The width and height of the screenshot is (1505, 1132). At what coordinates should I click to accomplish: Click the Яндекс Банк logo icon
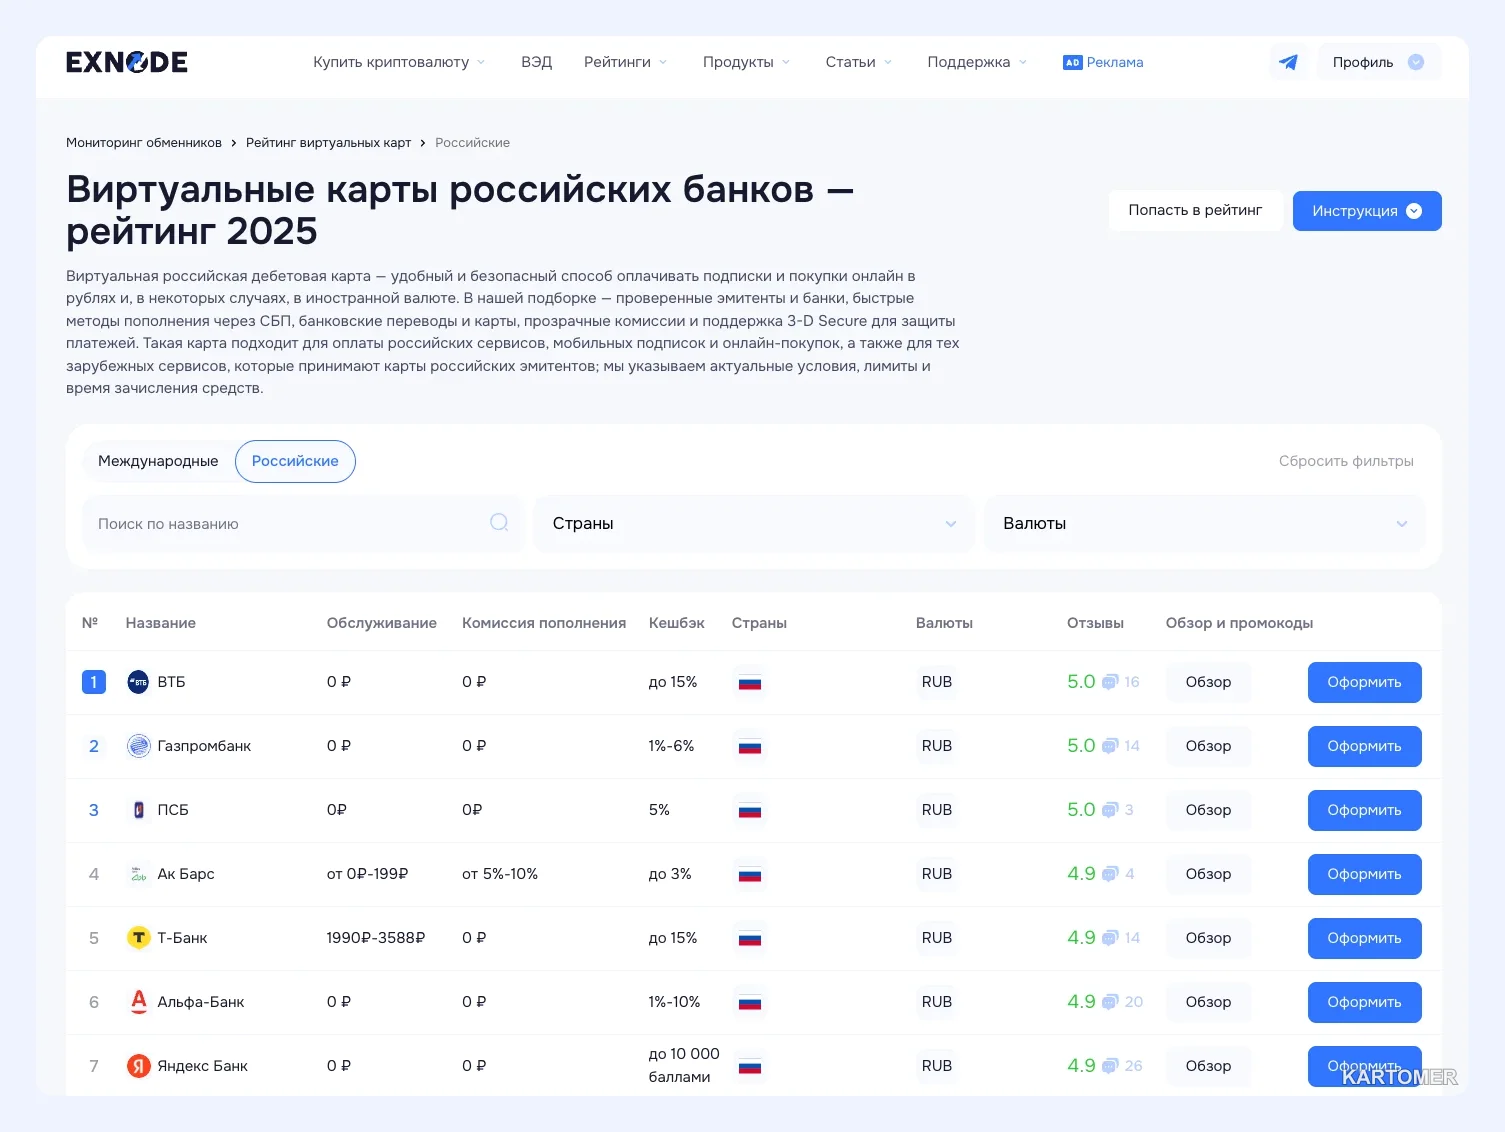138,1066
